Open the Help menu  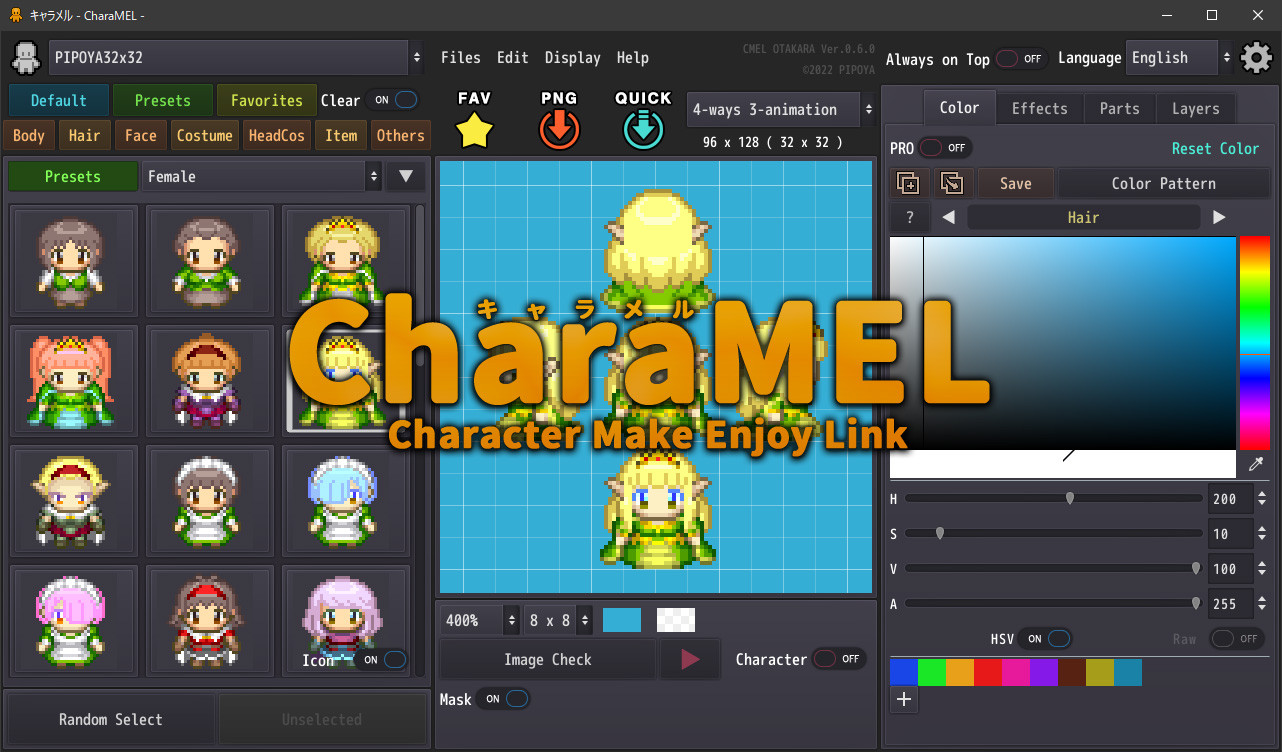(633, 58)
